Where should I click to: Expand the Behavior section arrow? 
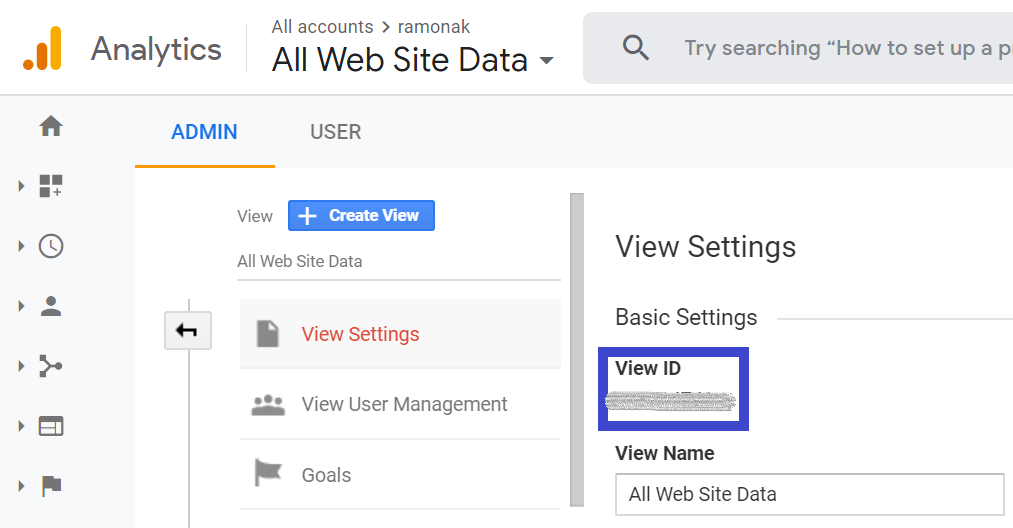[x=21, y=427]
